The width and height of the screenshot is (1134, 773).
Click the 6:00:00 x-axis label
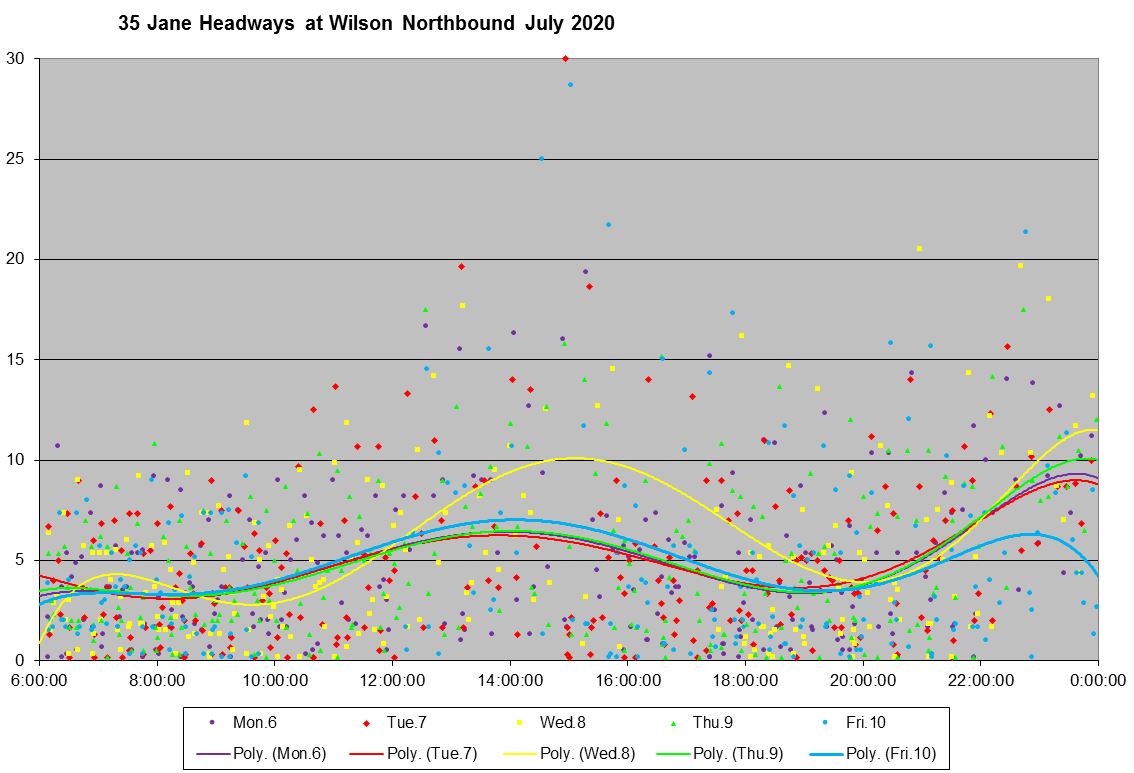click(40, 679)
